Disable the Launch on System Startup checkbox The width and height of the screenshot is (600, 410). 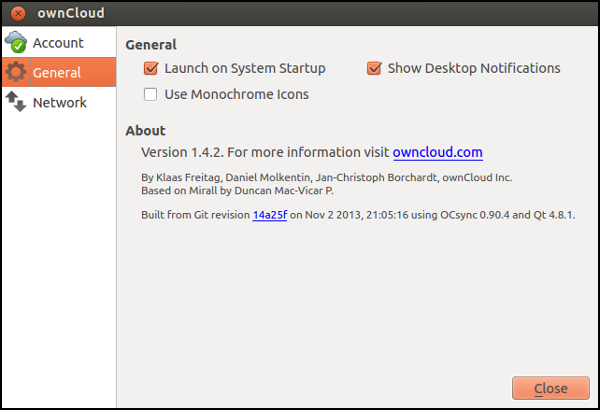tap(152, 69)
